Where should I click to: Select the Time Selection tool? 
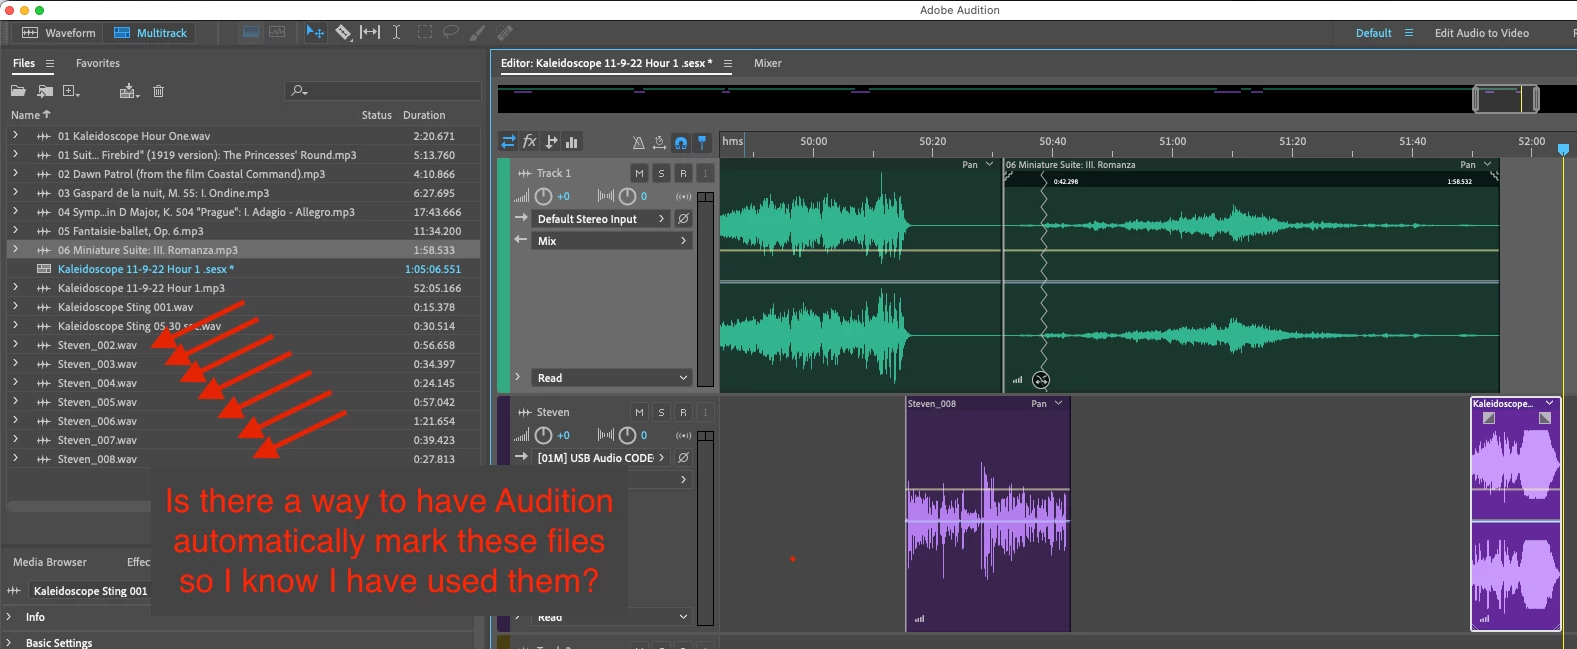click(x=396, y=32)
